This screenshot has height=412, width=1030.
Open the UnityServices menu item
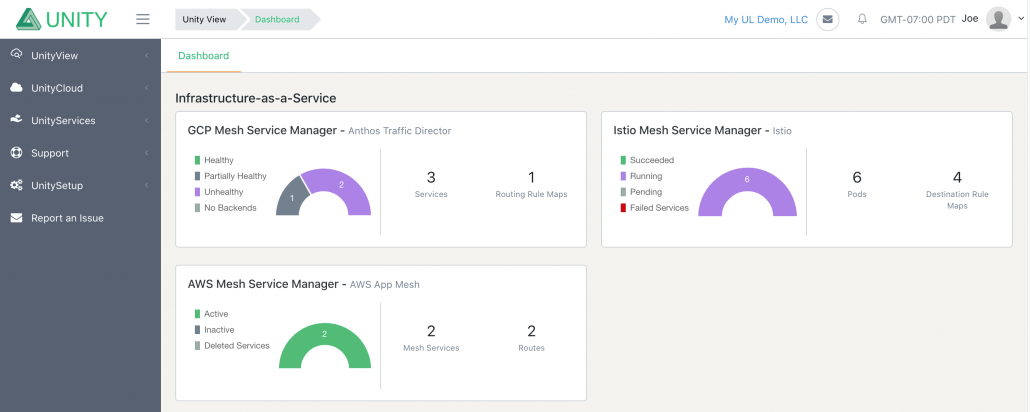[x=80, y=121]
